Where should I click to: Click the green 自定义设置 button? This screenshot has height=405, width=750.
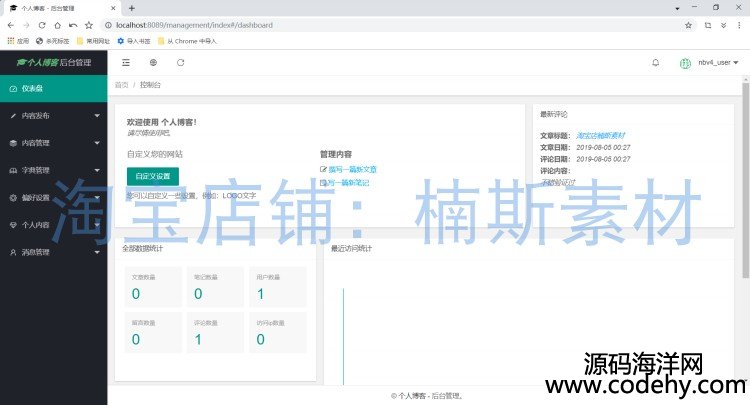(153, 176)
